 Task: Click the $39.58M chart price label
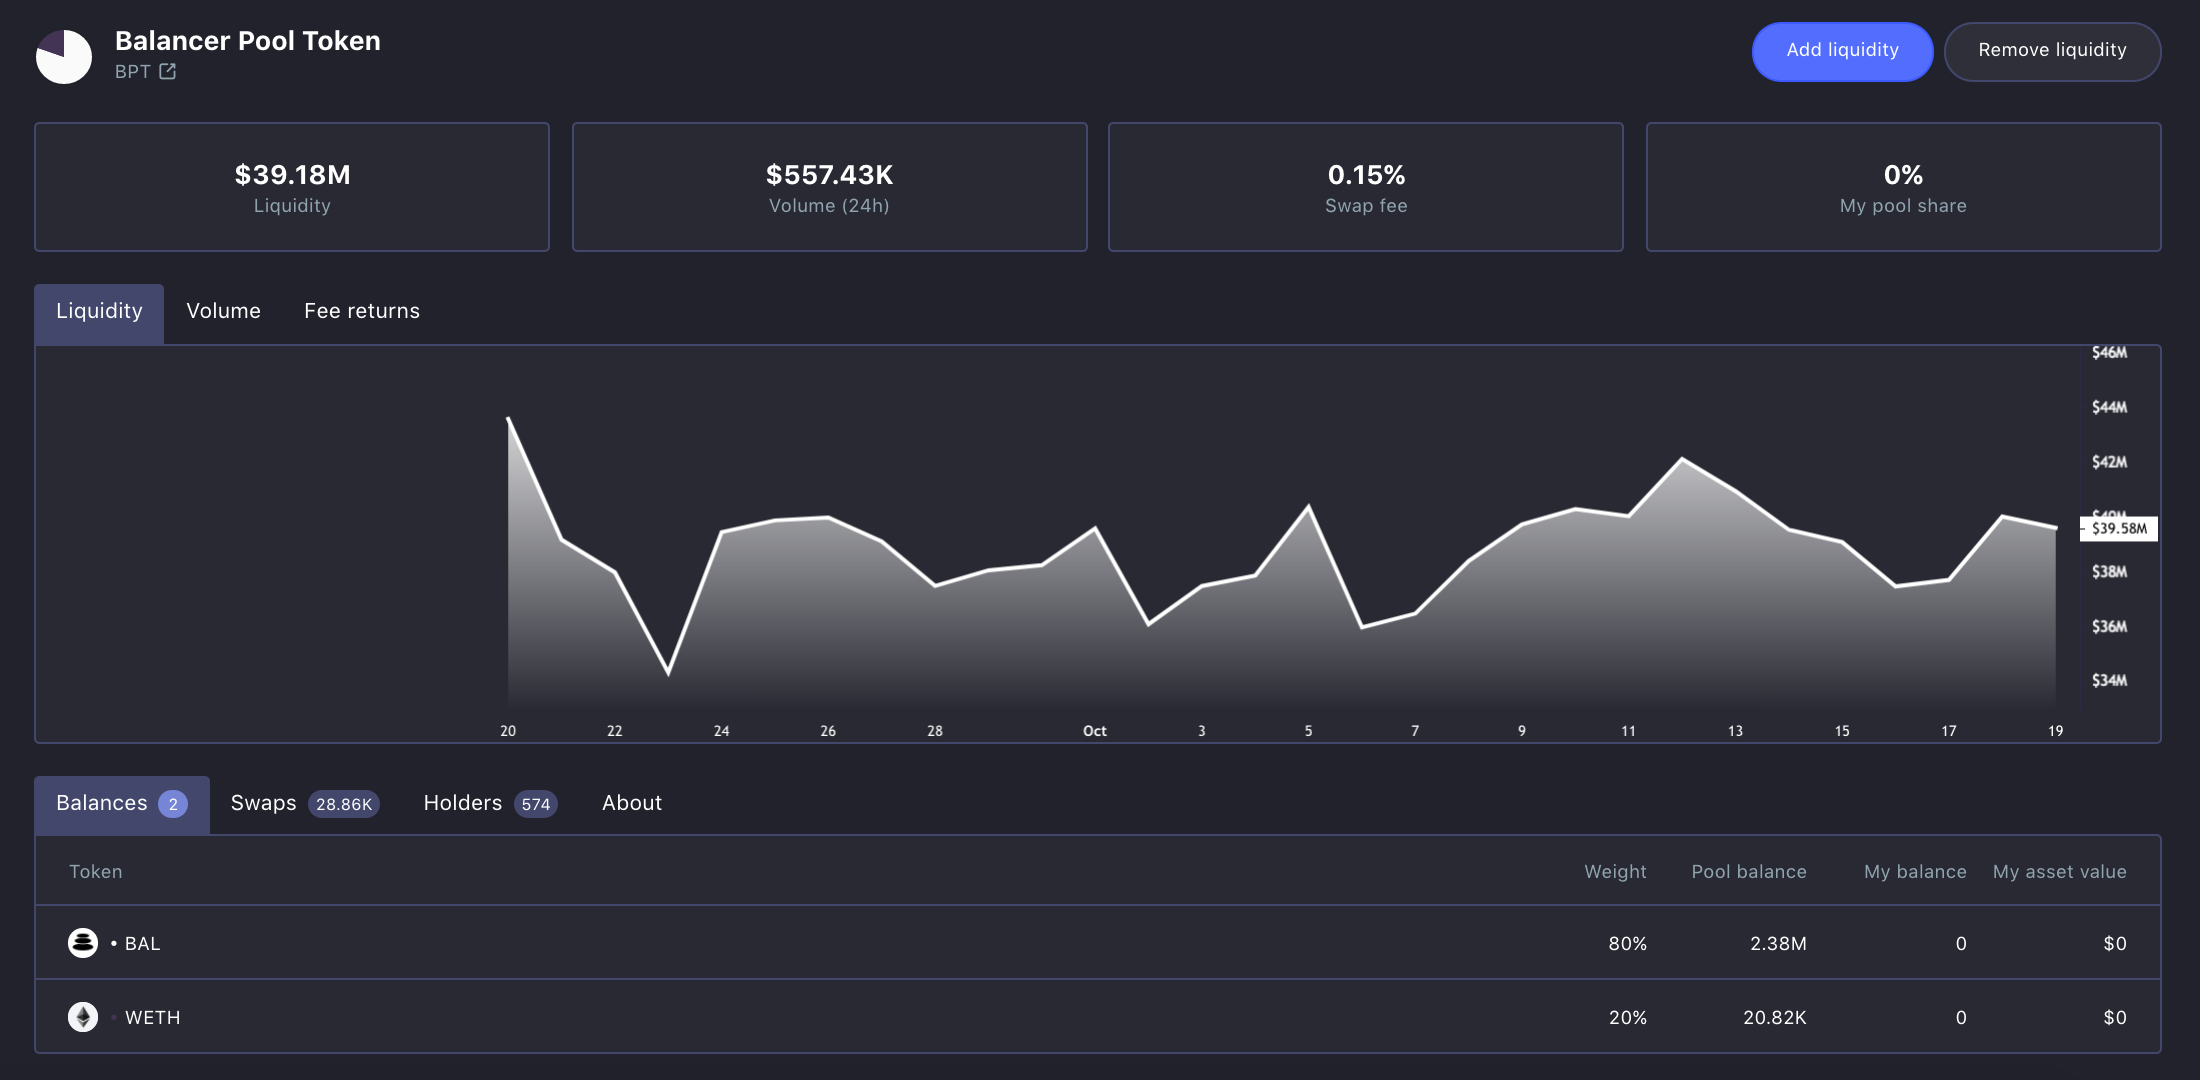pyautogui.click(x=2119, y=528)
